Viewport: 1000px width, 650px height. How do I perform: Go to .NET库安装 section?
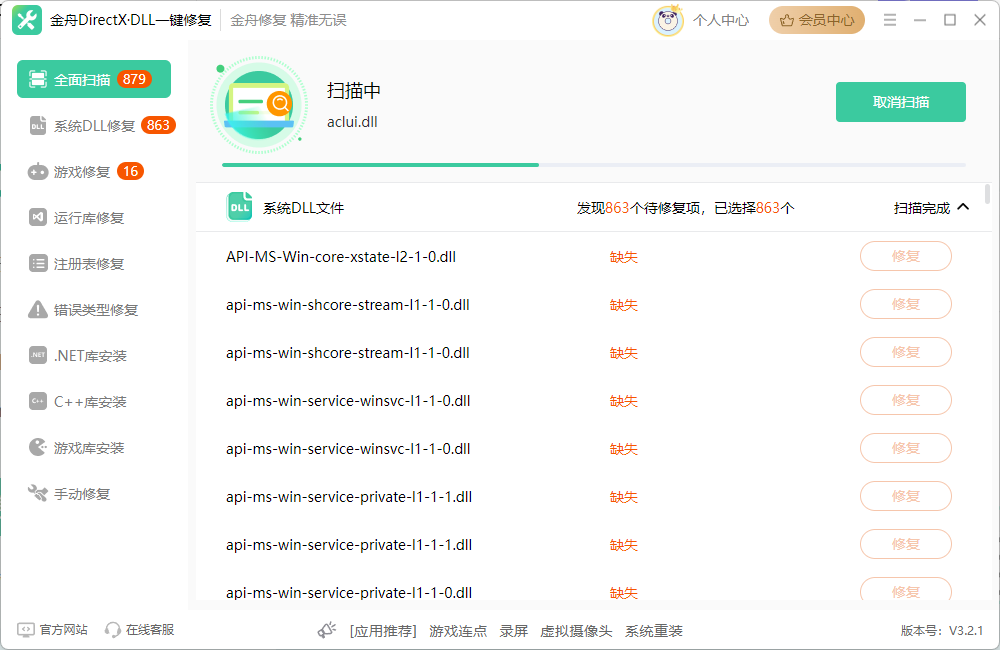click(90, 356)
